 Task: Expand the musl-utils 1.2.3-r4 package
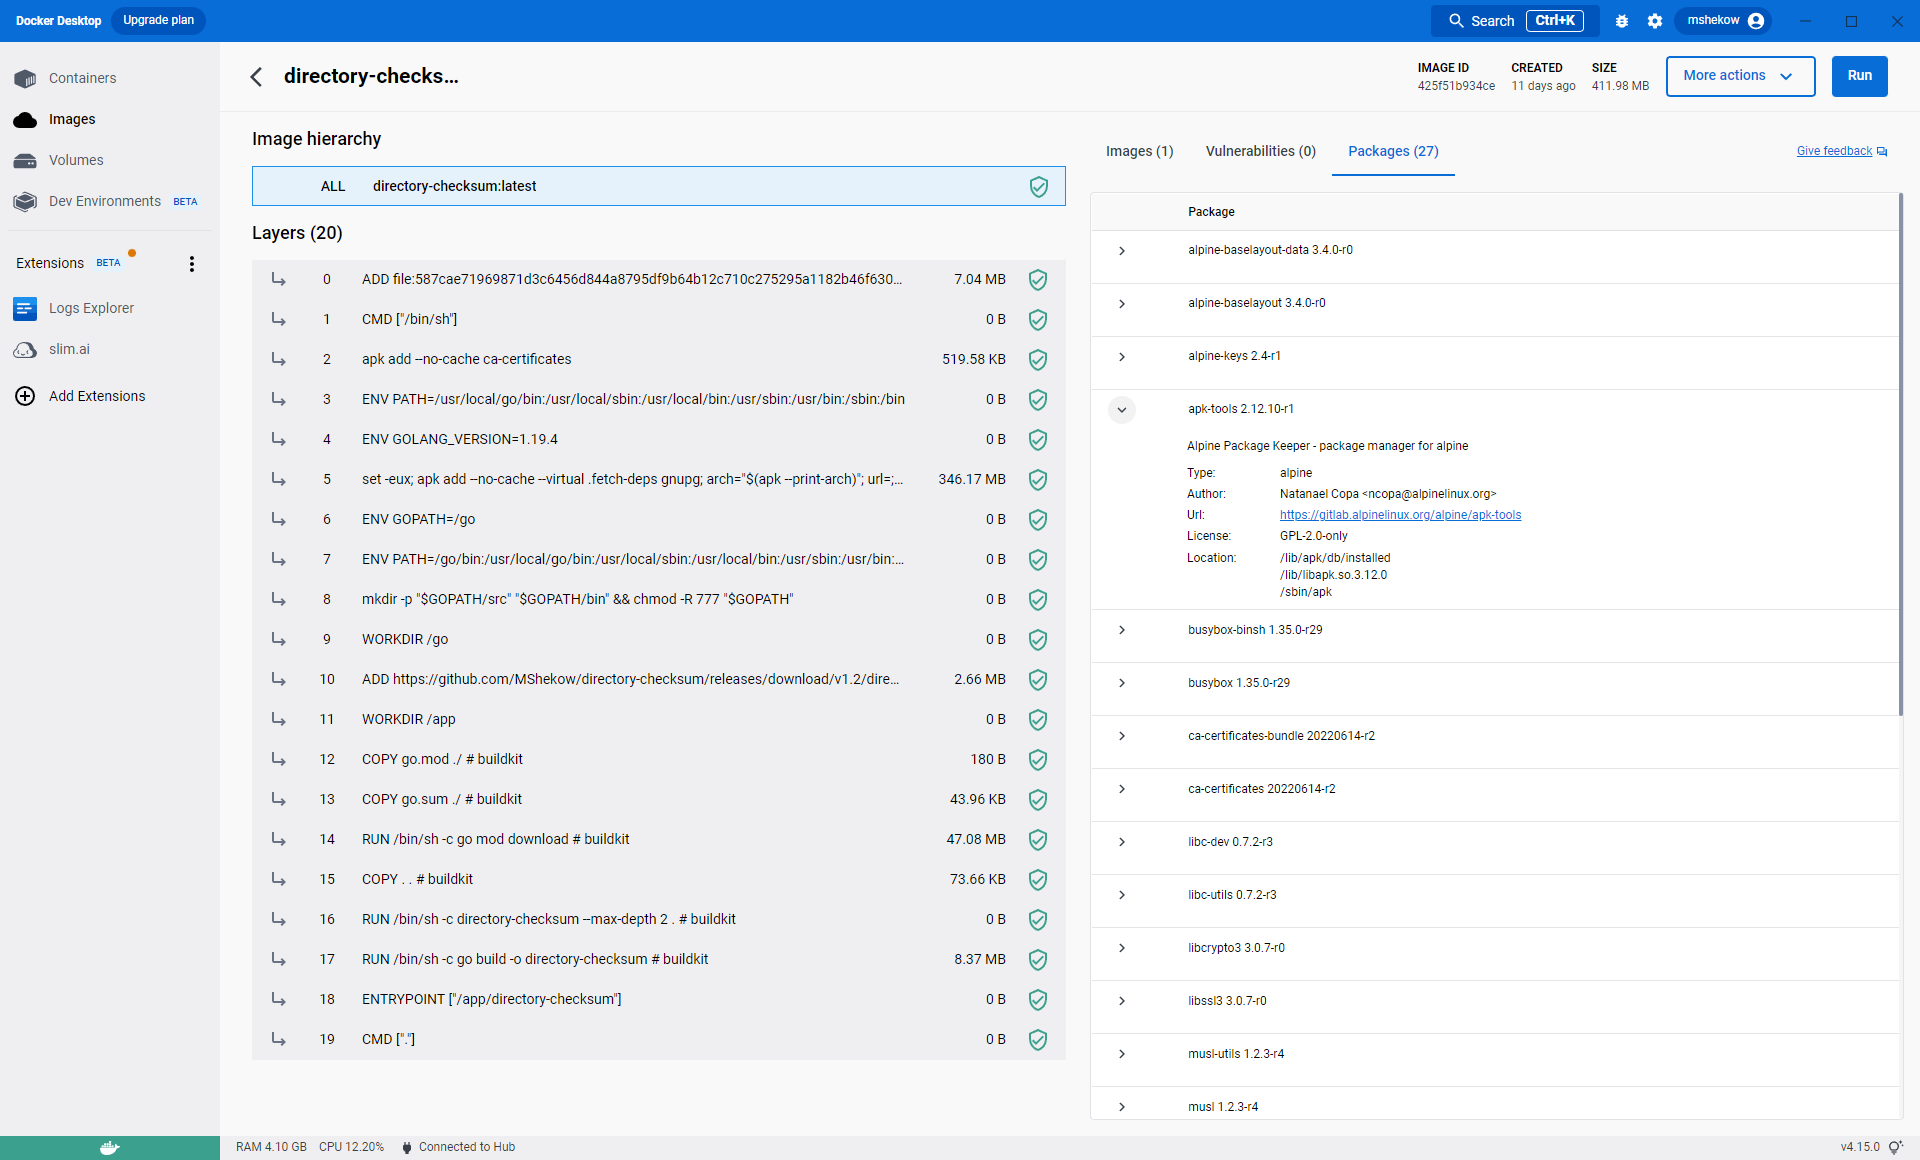pyautogui.click(x=1122, y=1054)
